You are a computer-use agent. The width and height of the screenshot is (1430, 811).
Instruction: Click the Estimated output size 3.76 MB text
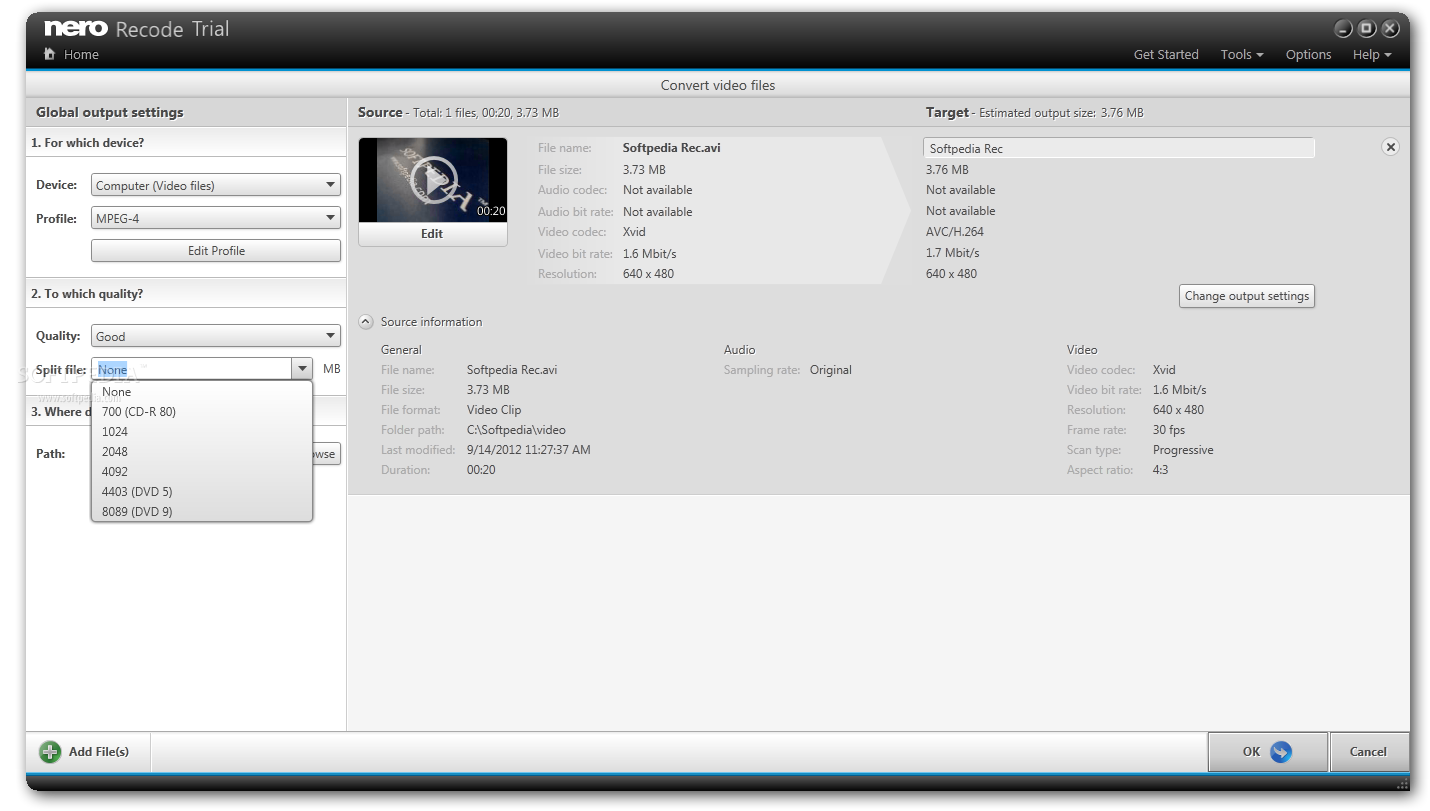point(1061,113)
